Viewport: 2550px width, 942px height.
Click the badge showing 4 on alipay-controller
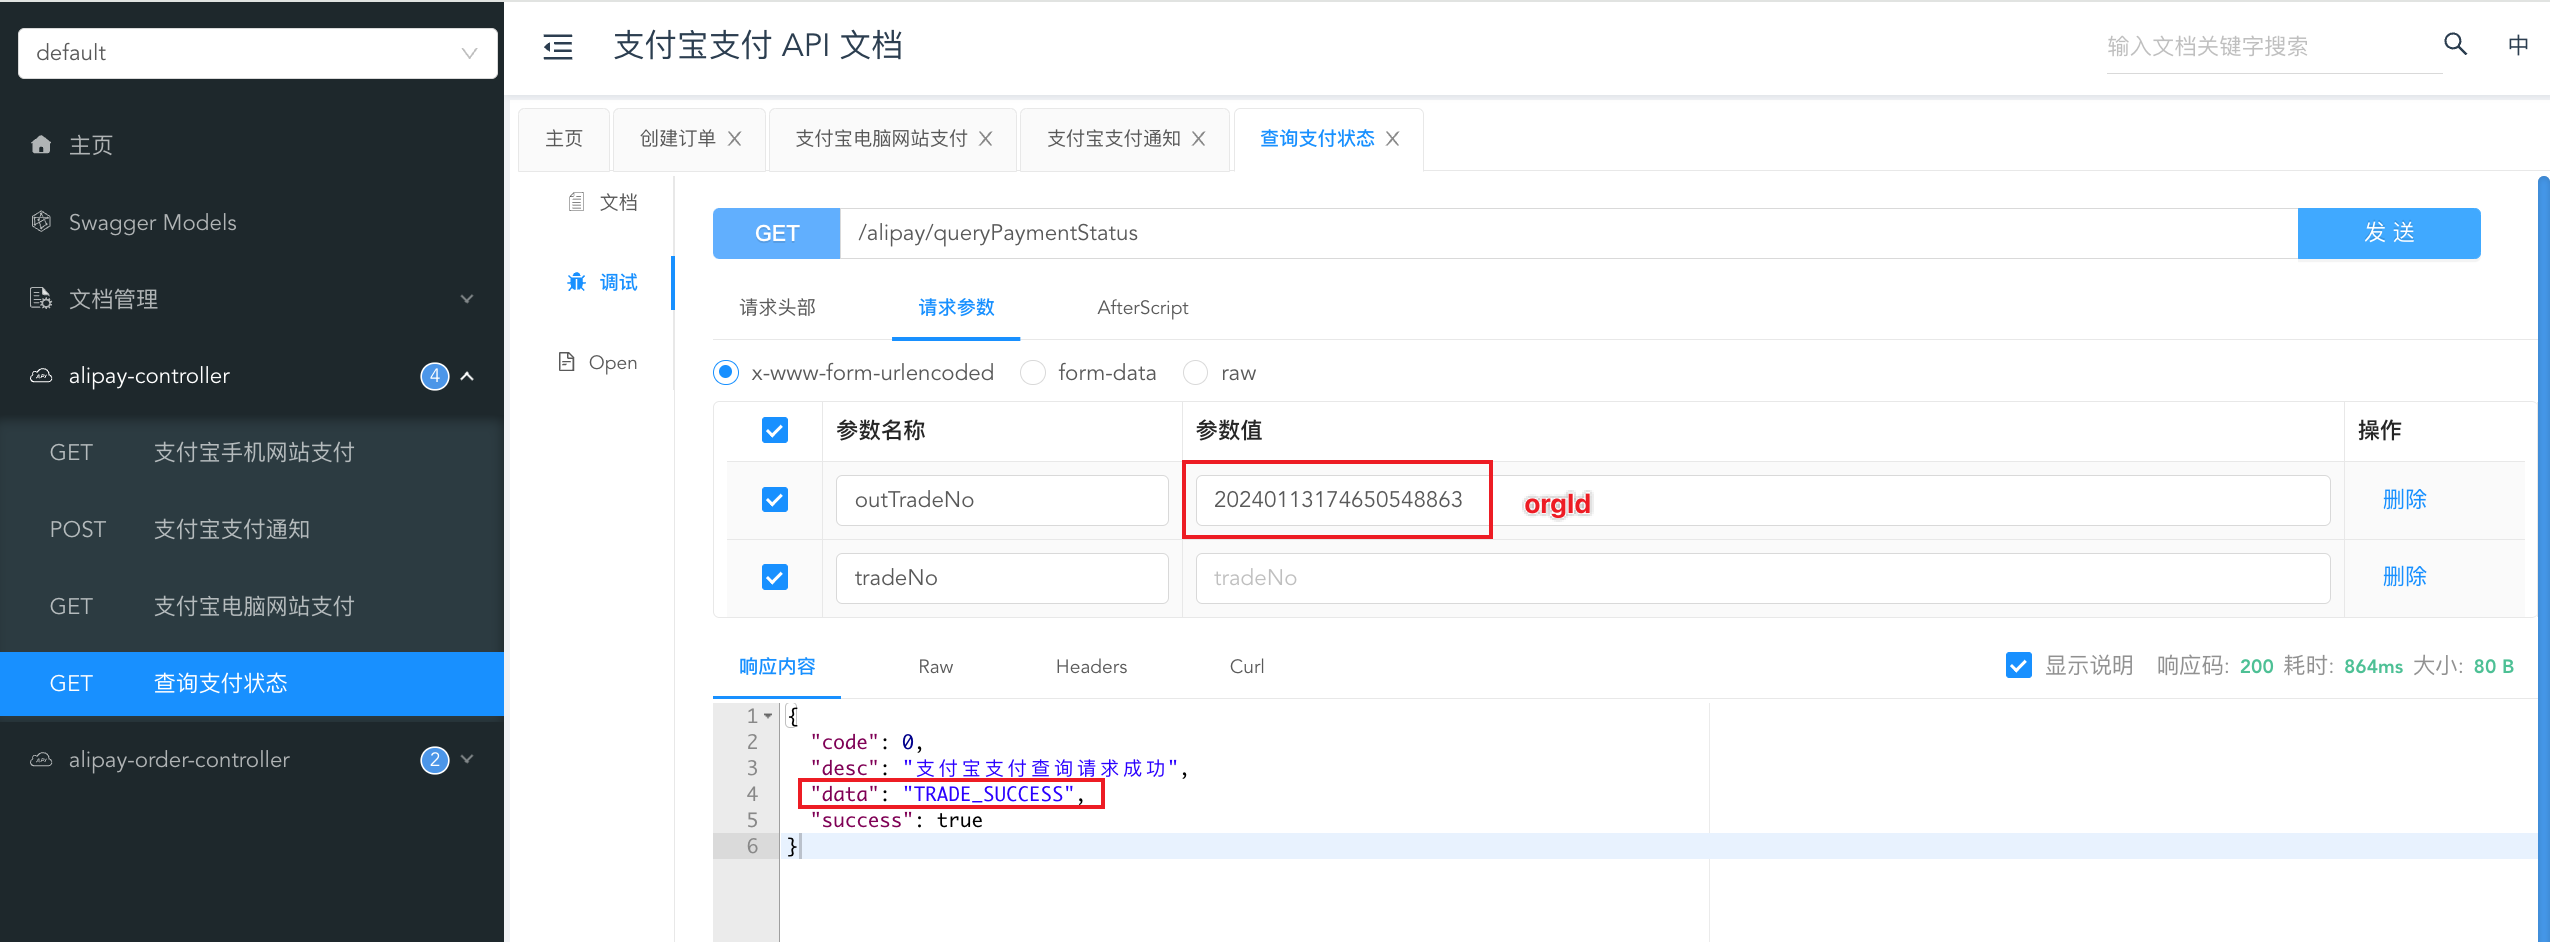coord(434,376)
